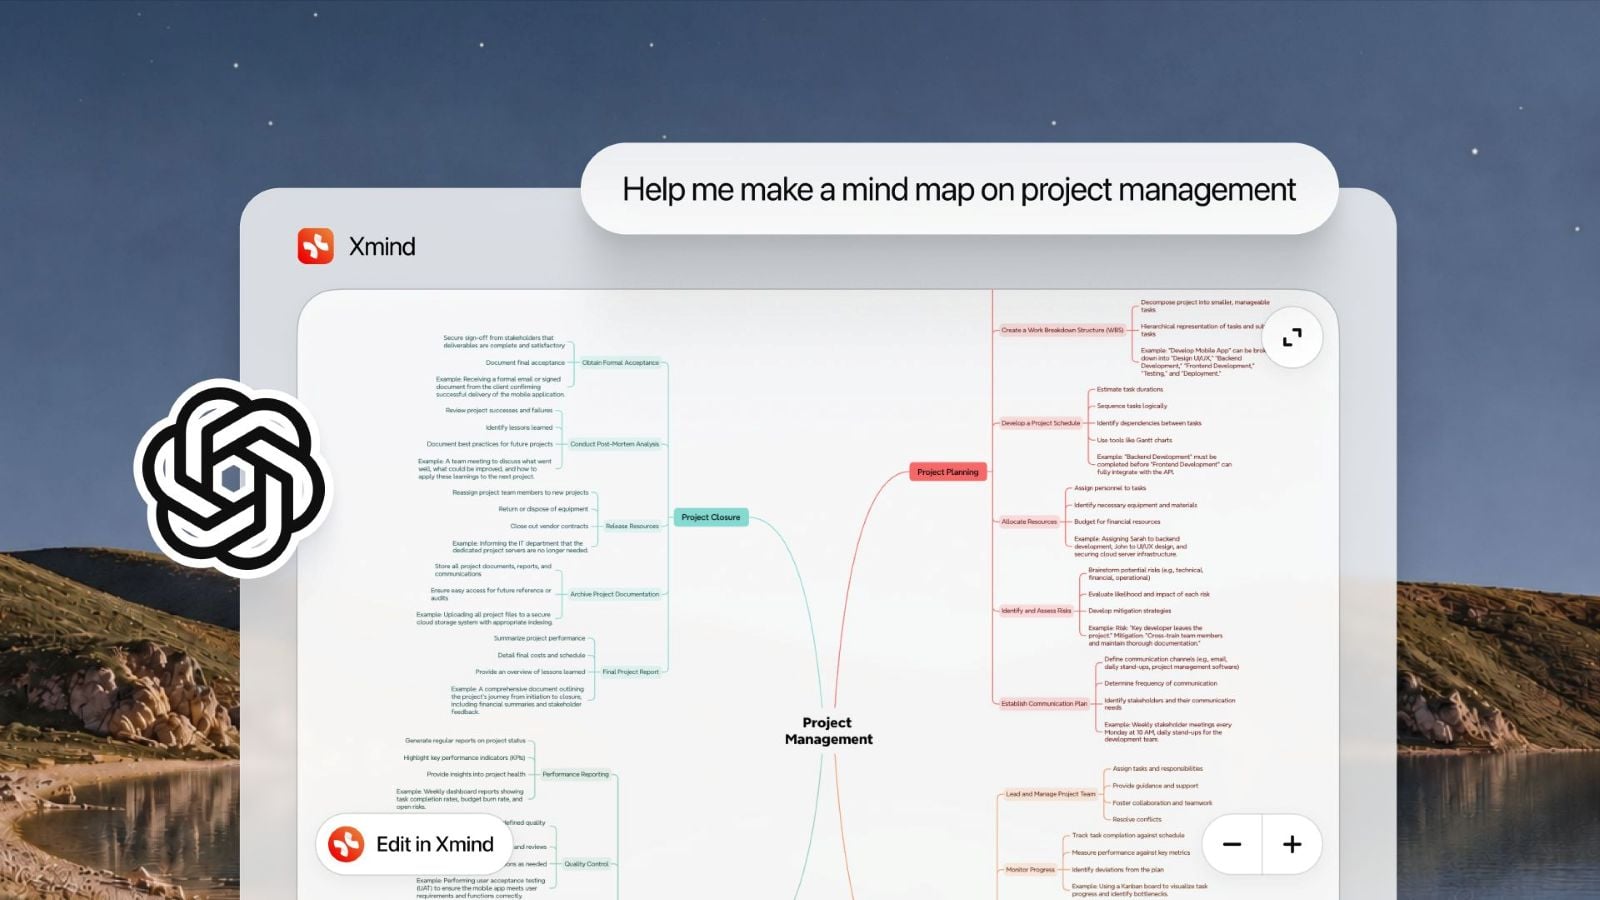
Task: Click 'Assign personnel to tasks' topic
Action: click(1110, 488)
